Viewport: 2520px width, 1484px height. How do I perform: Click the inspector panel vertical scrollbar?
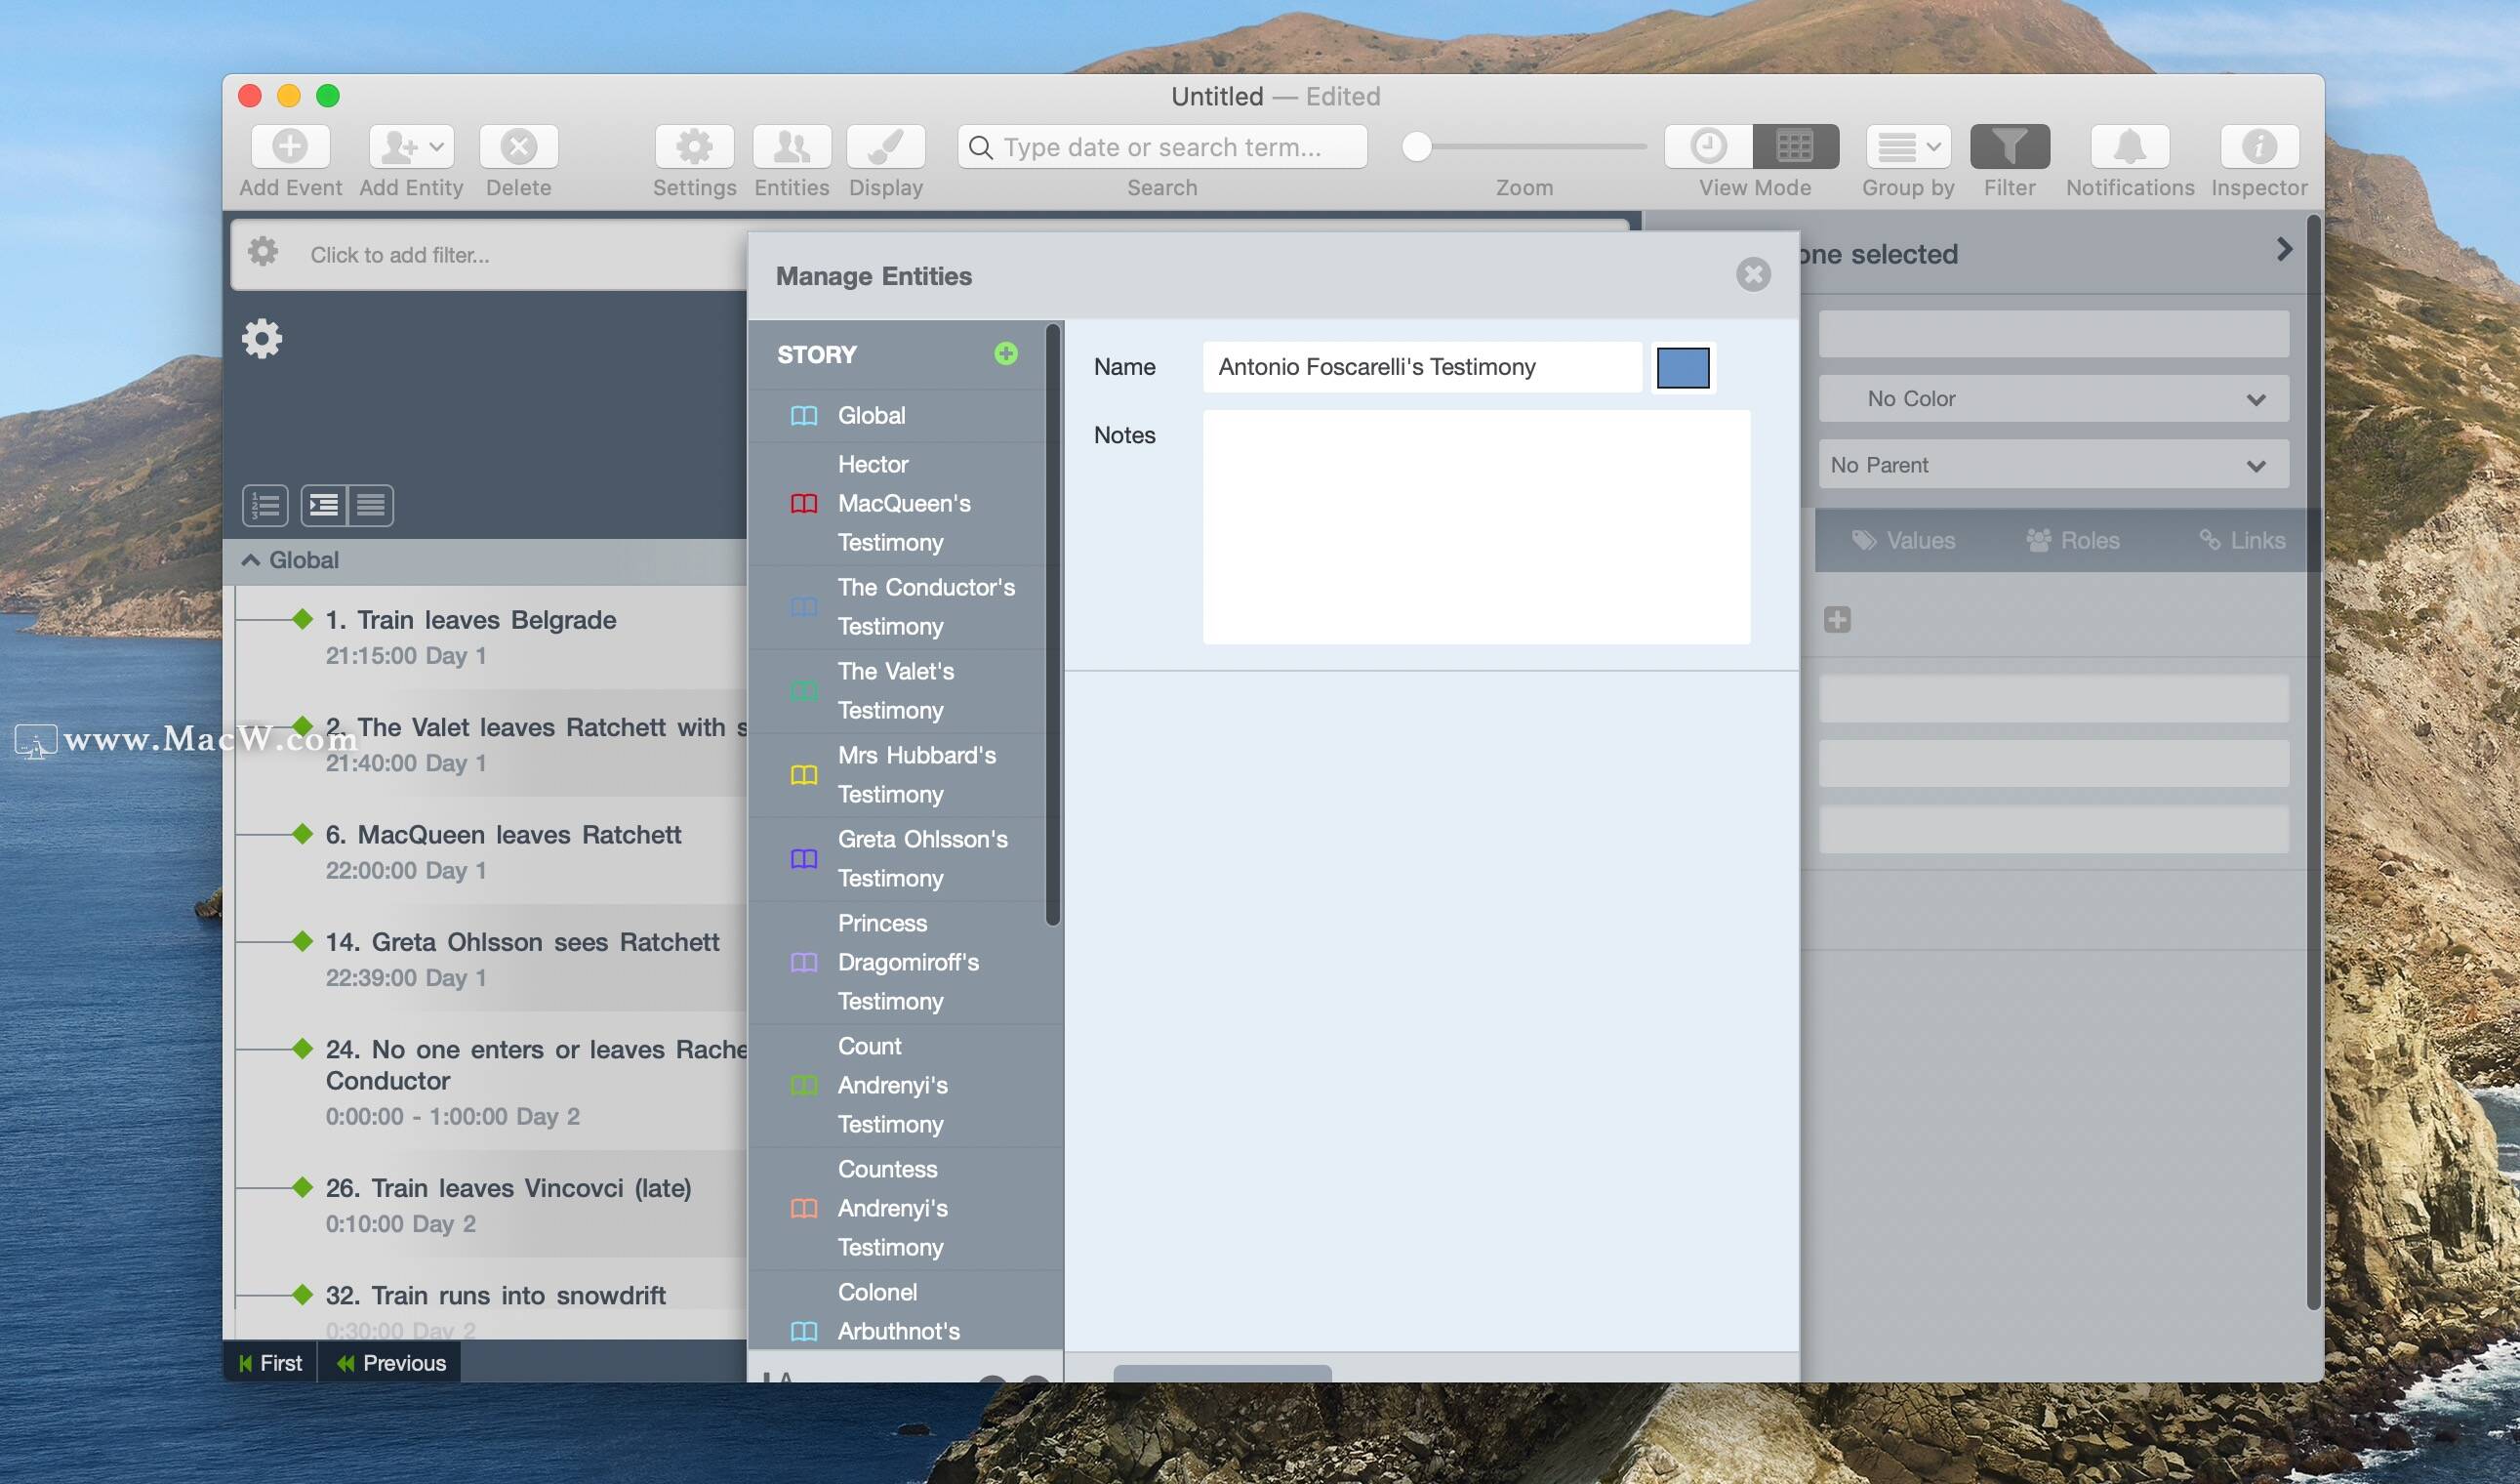2312,760
